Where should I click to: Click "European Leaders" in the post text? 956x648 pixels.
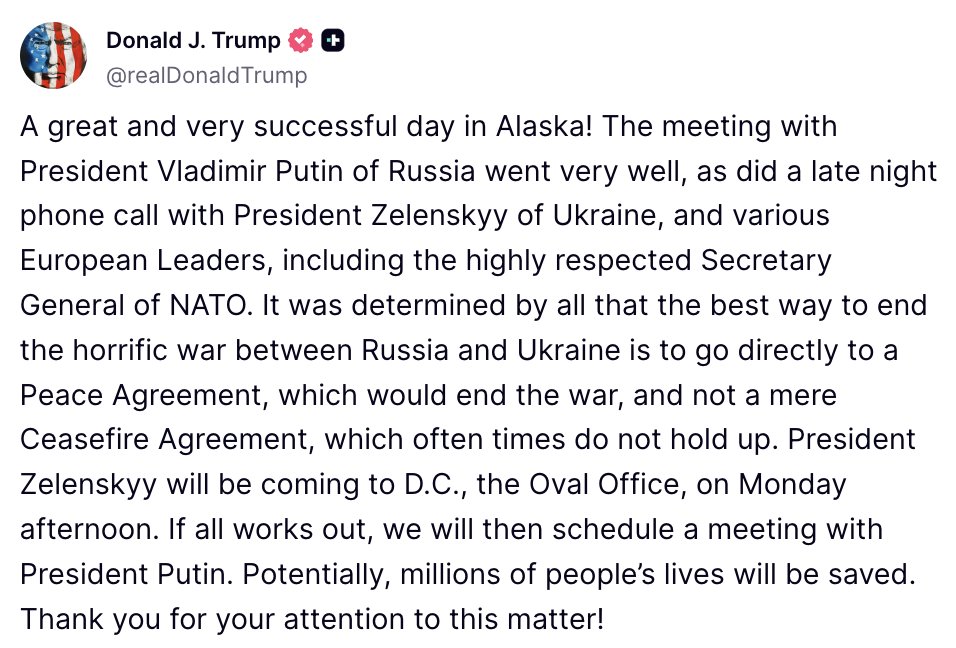pyautogui.click(x=143, y=261)
